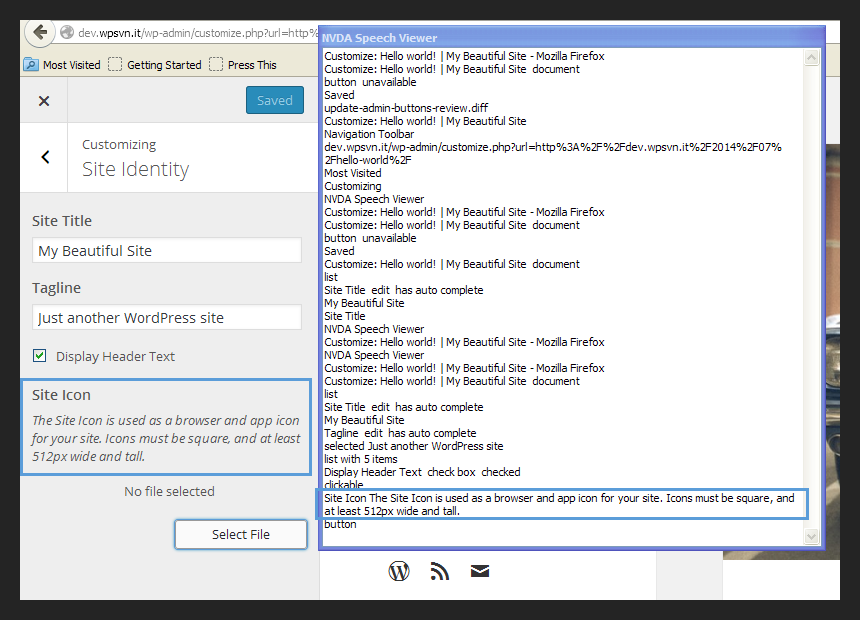Viewport: 860px width, 620px height.
Task: Click the "Site Identity" section heading
Action: [135, 170]
